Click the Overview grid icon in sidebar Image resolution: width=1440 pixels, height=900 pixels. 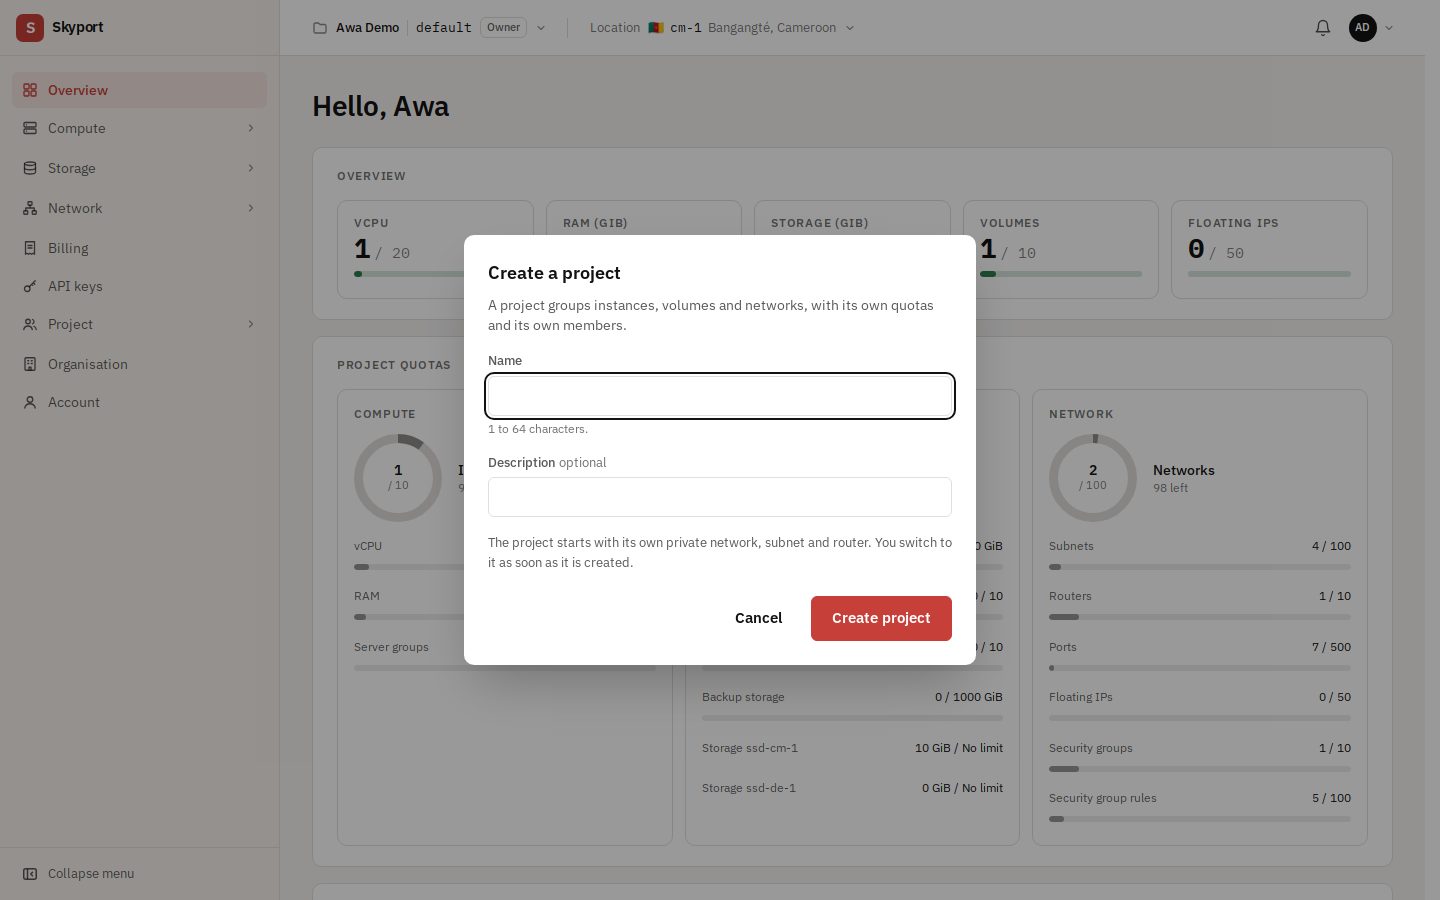tap(30, 90)
